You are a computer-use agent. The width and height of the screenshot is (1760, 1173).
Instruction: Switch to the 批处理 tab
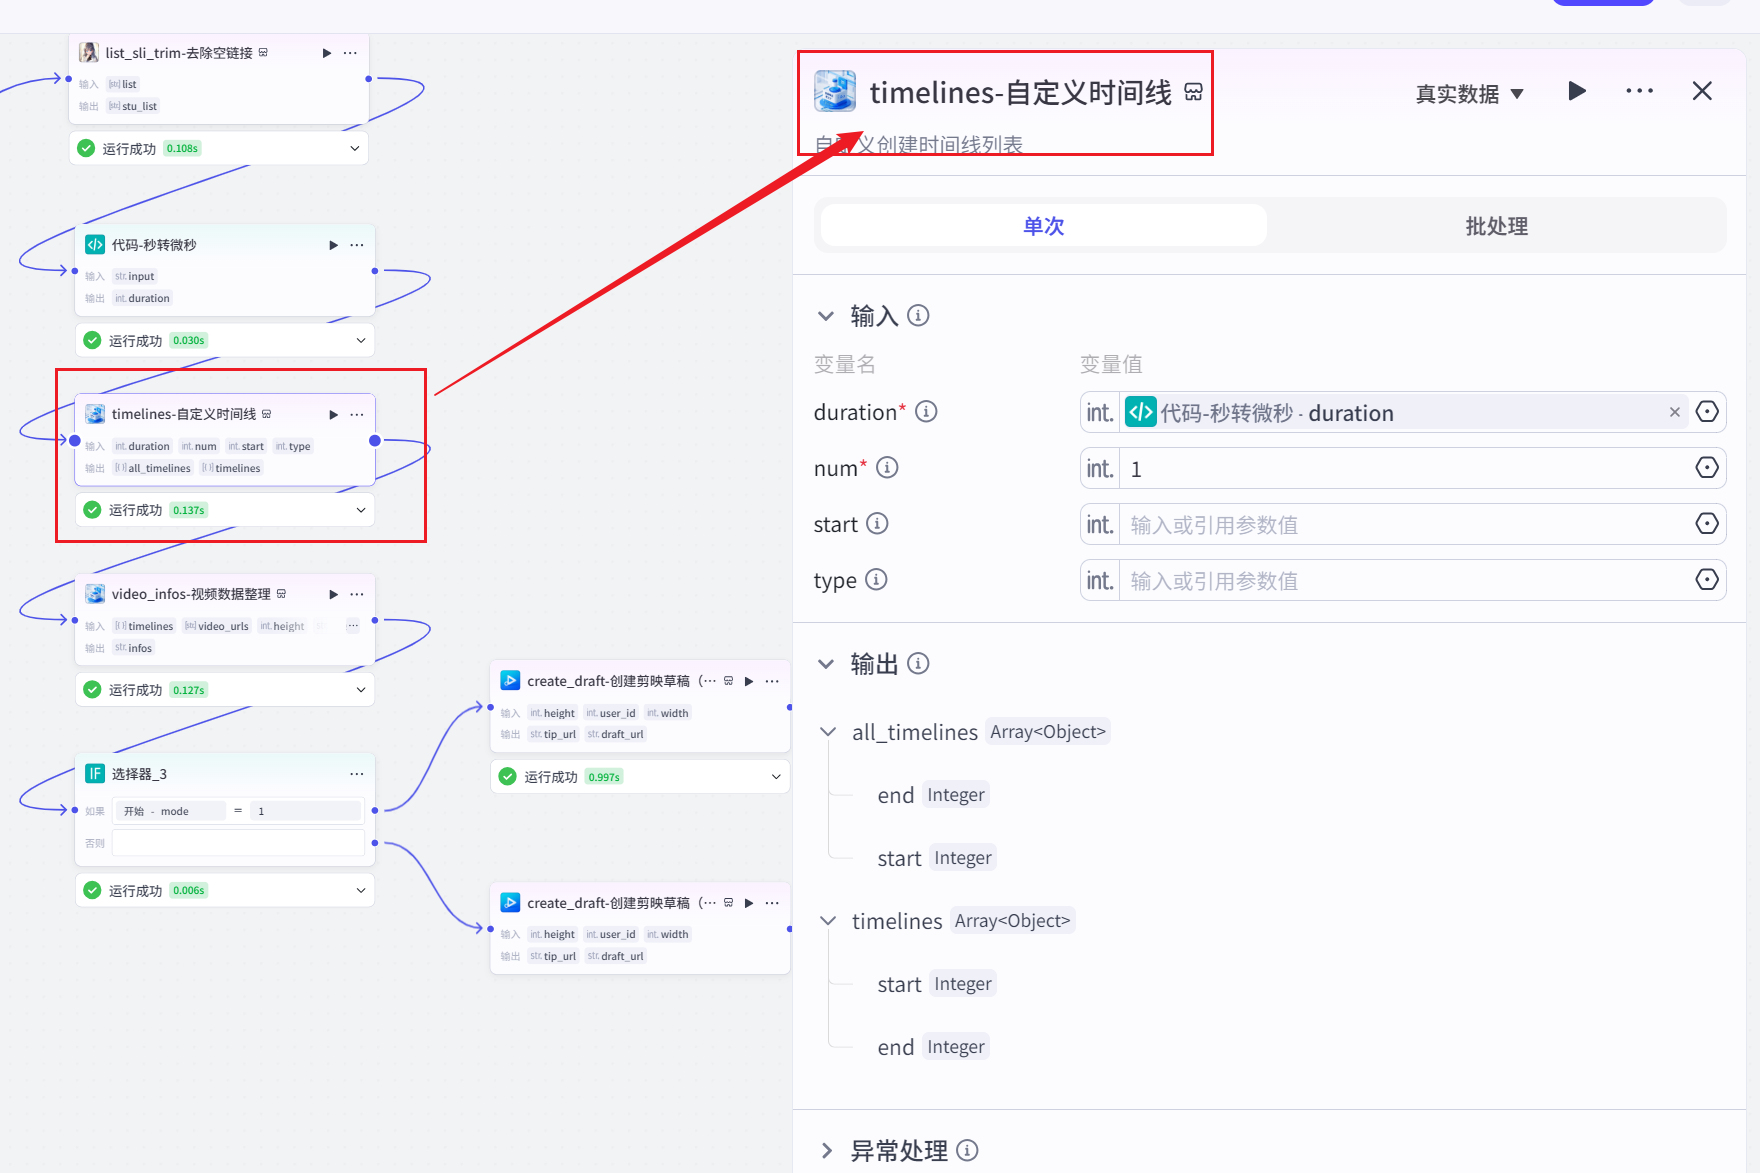[1496, 225]
